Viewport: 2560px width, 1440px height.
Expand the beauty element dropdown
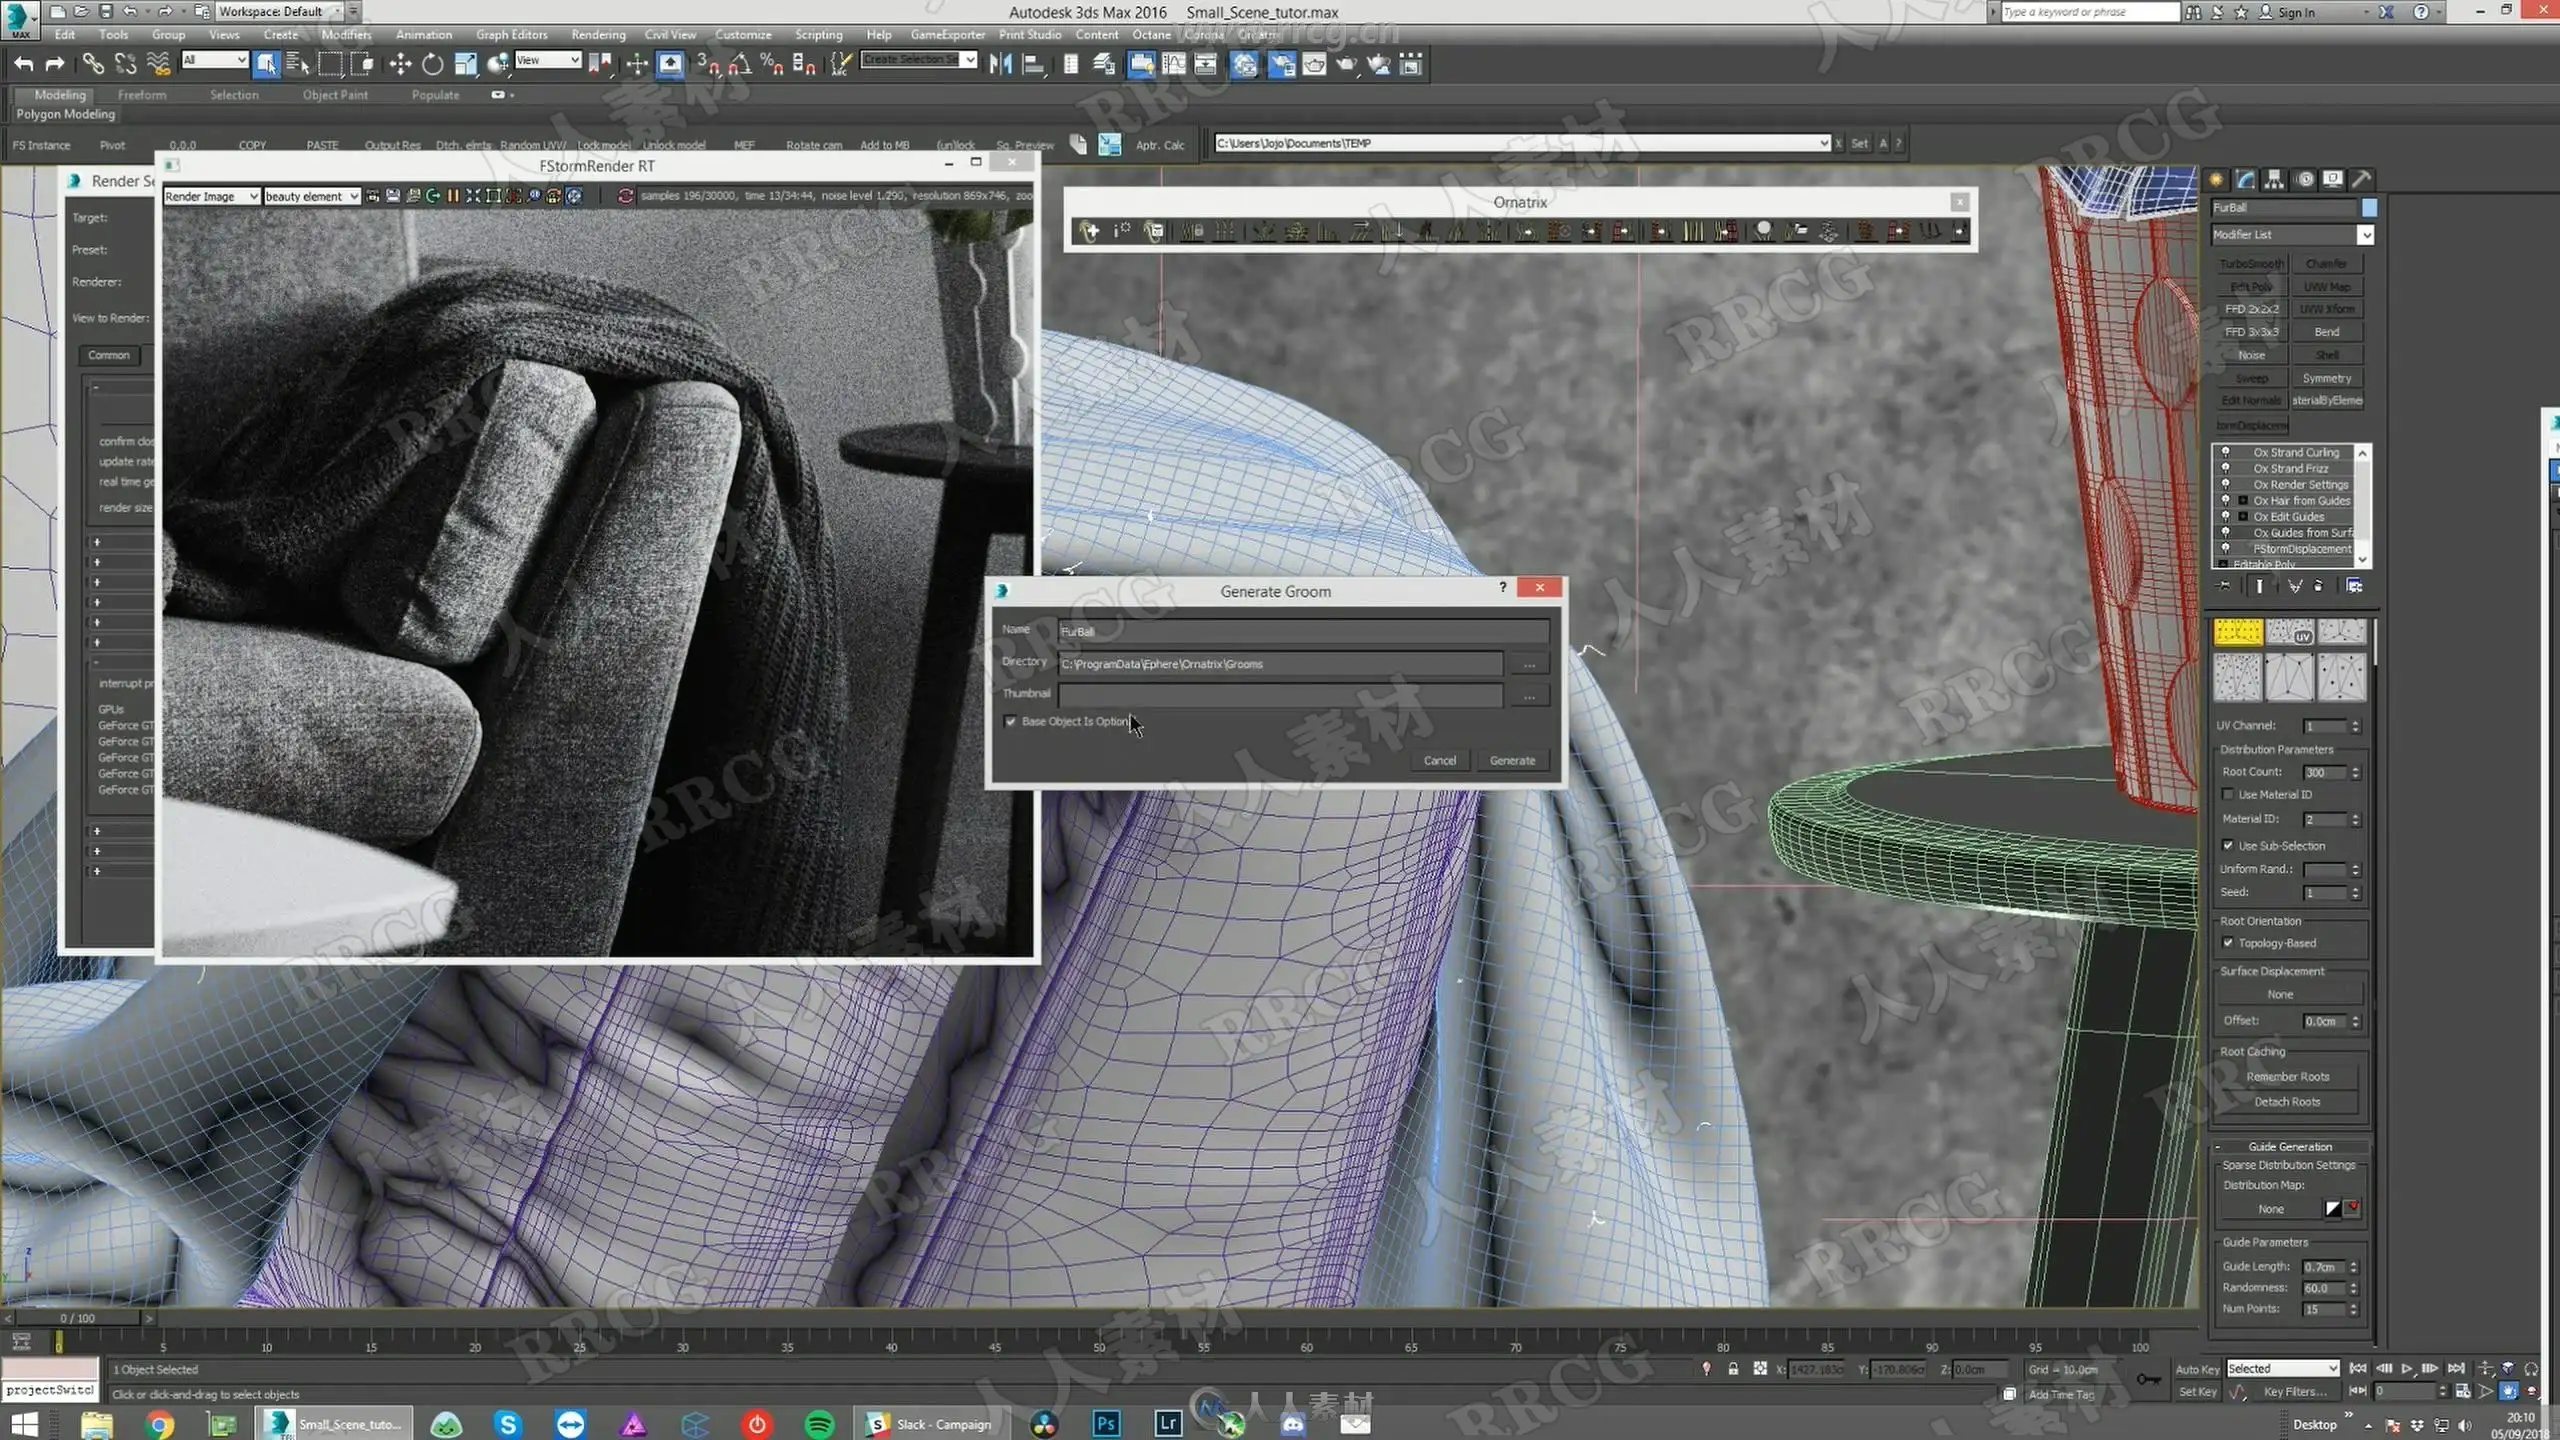pos(353,197)
